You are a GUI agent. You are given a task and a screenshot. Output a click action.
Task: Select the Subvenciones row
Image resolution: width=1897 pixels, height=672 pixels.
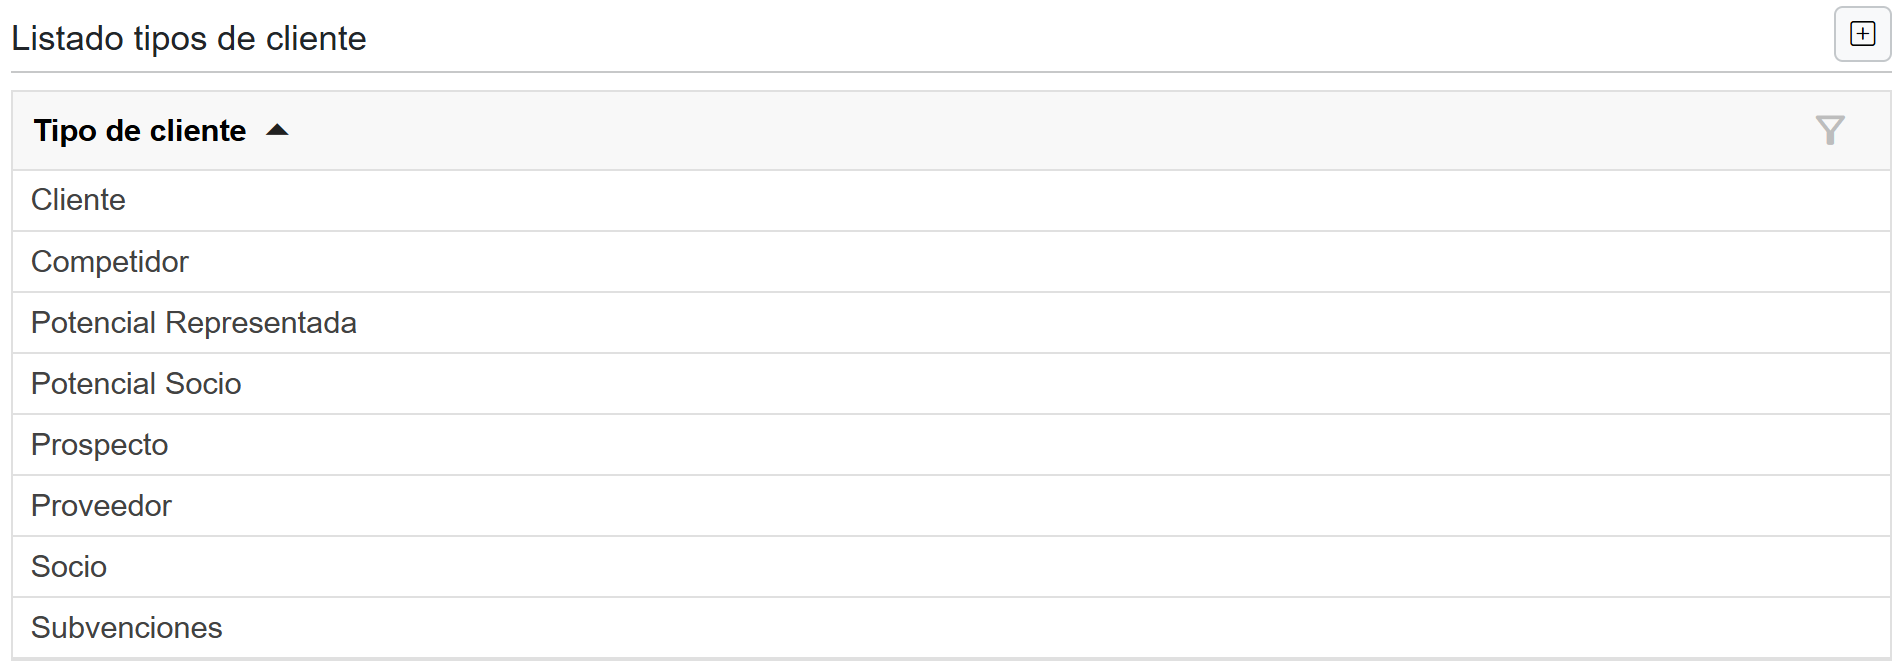click(127, 628)
